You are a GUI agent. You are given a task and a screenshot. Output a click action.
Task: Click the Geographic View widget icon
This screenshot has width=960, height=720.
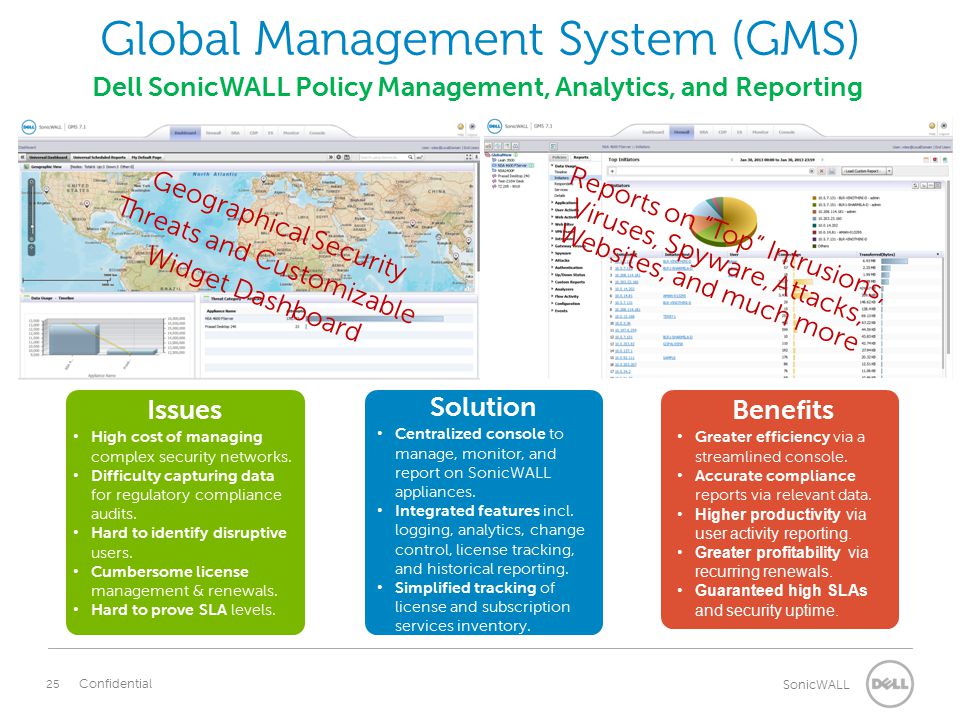26,166
